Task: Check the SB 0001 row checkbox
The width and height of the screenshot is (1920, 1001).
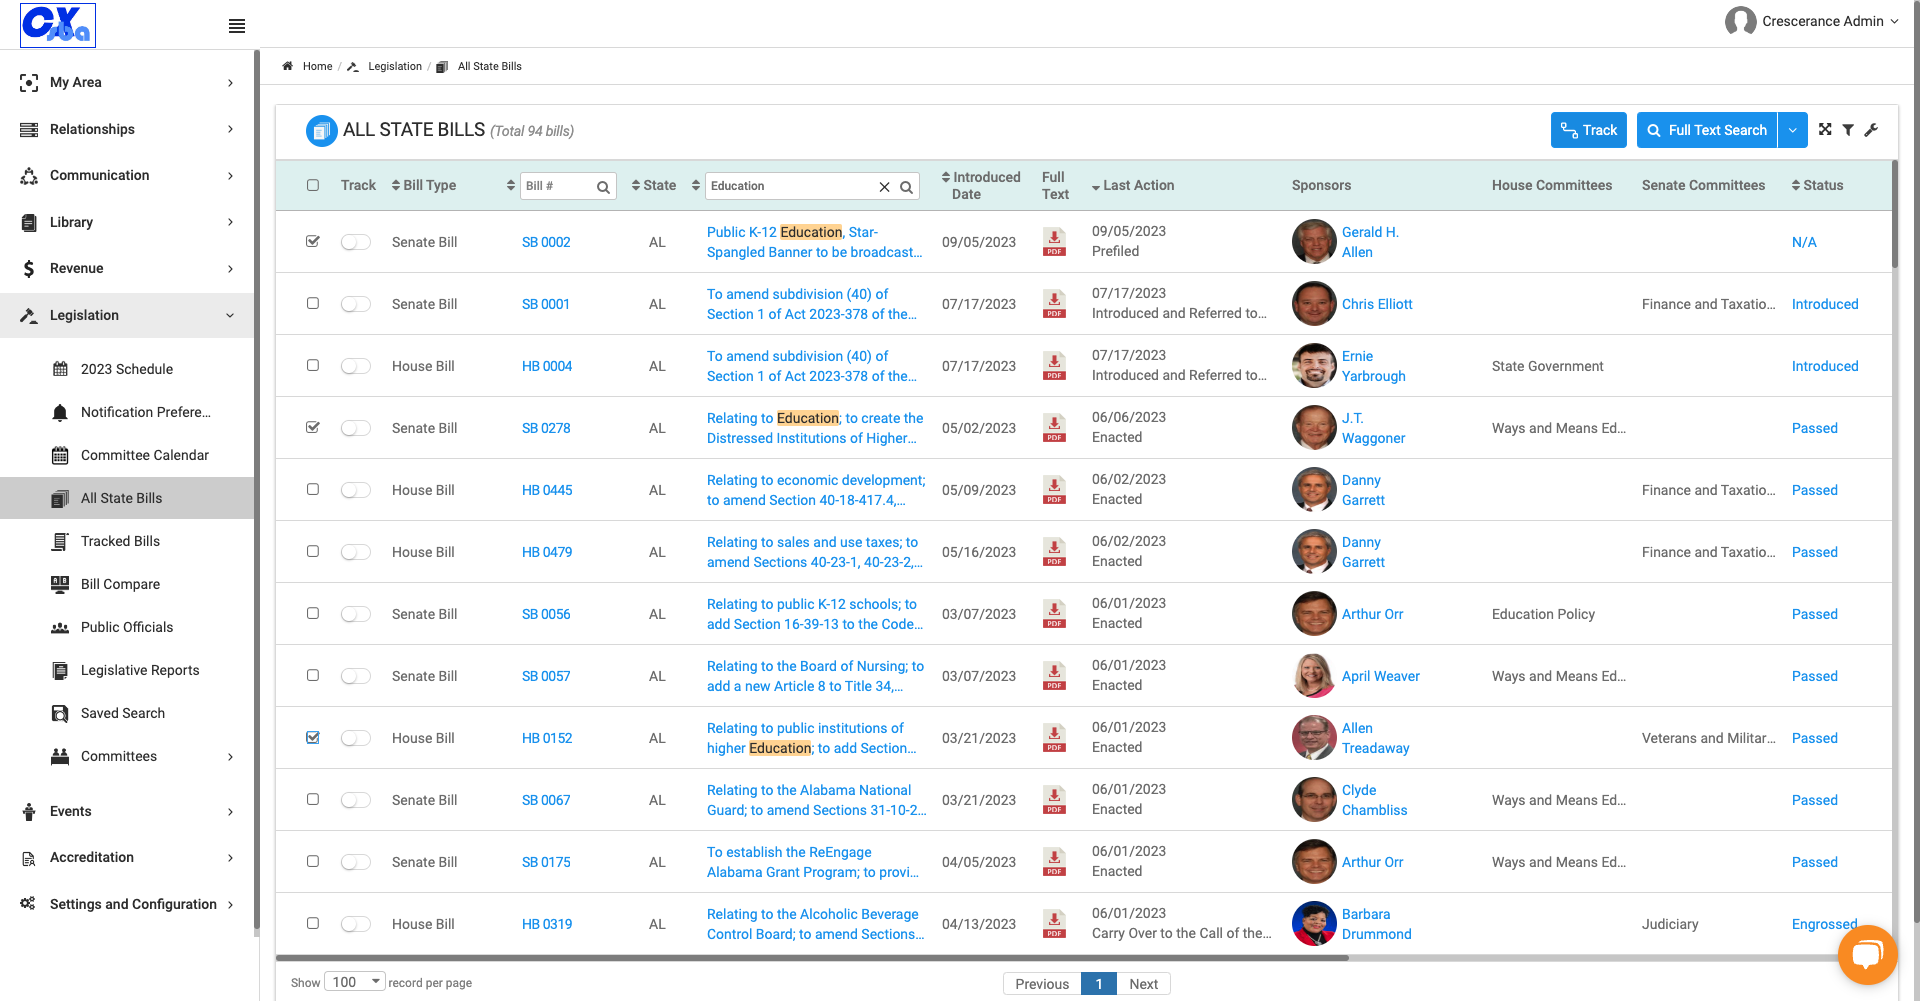Action: [x=313, y=303]
